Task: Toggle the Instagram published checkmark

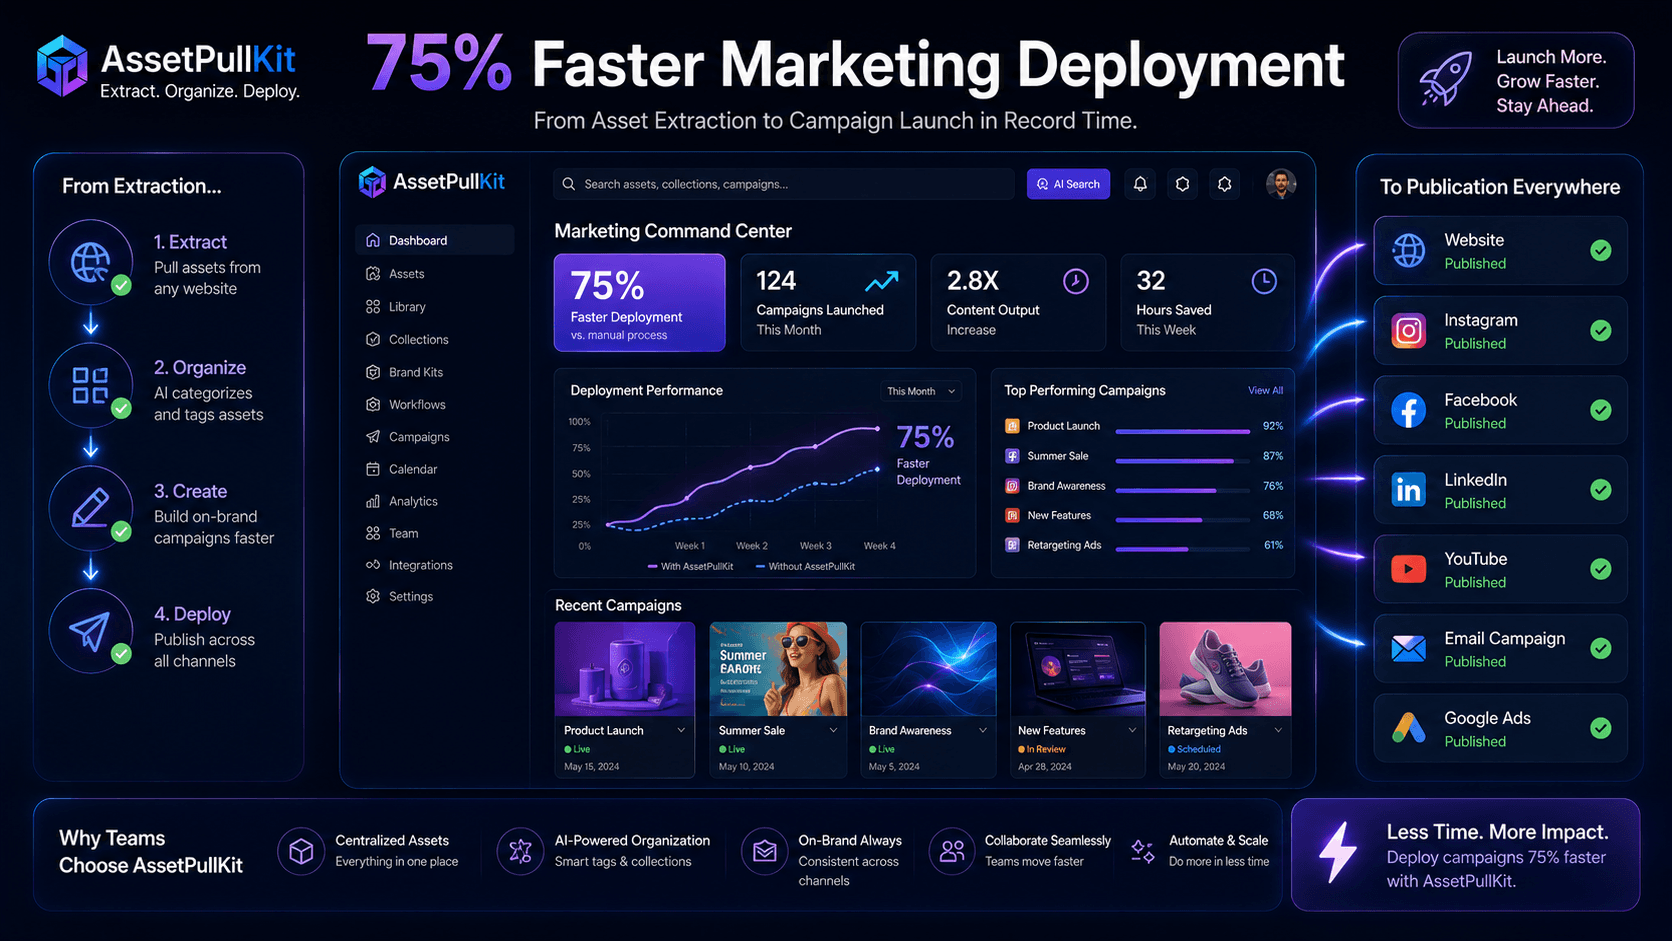Action: pos(1601,330)
